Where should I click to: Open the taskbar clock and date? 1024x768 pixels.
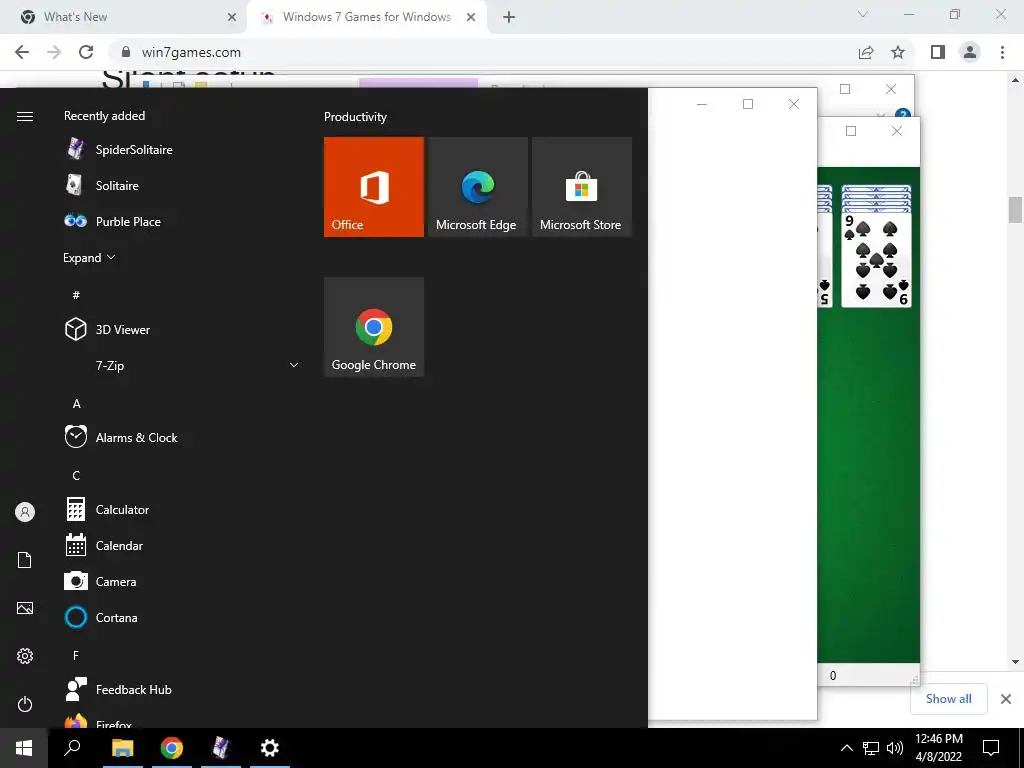tap(938, 748)
